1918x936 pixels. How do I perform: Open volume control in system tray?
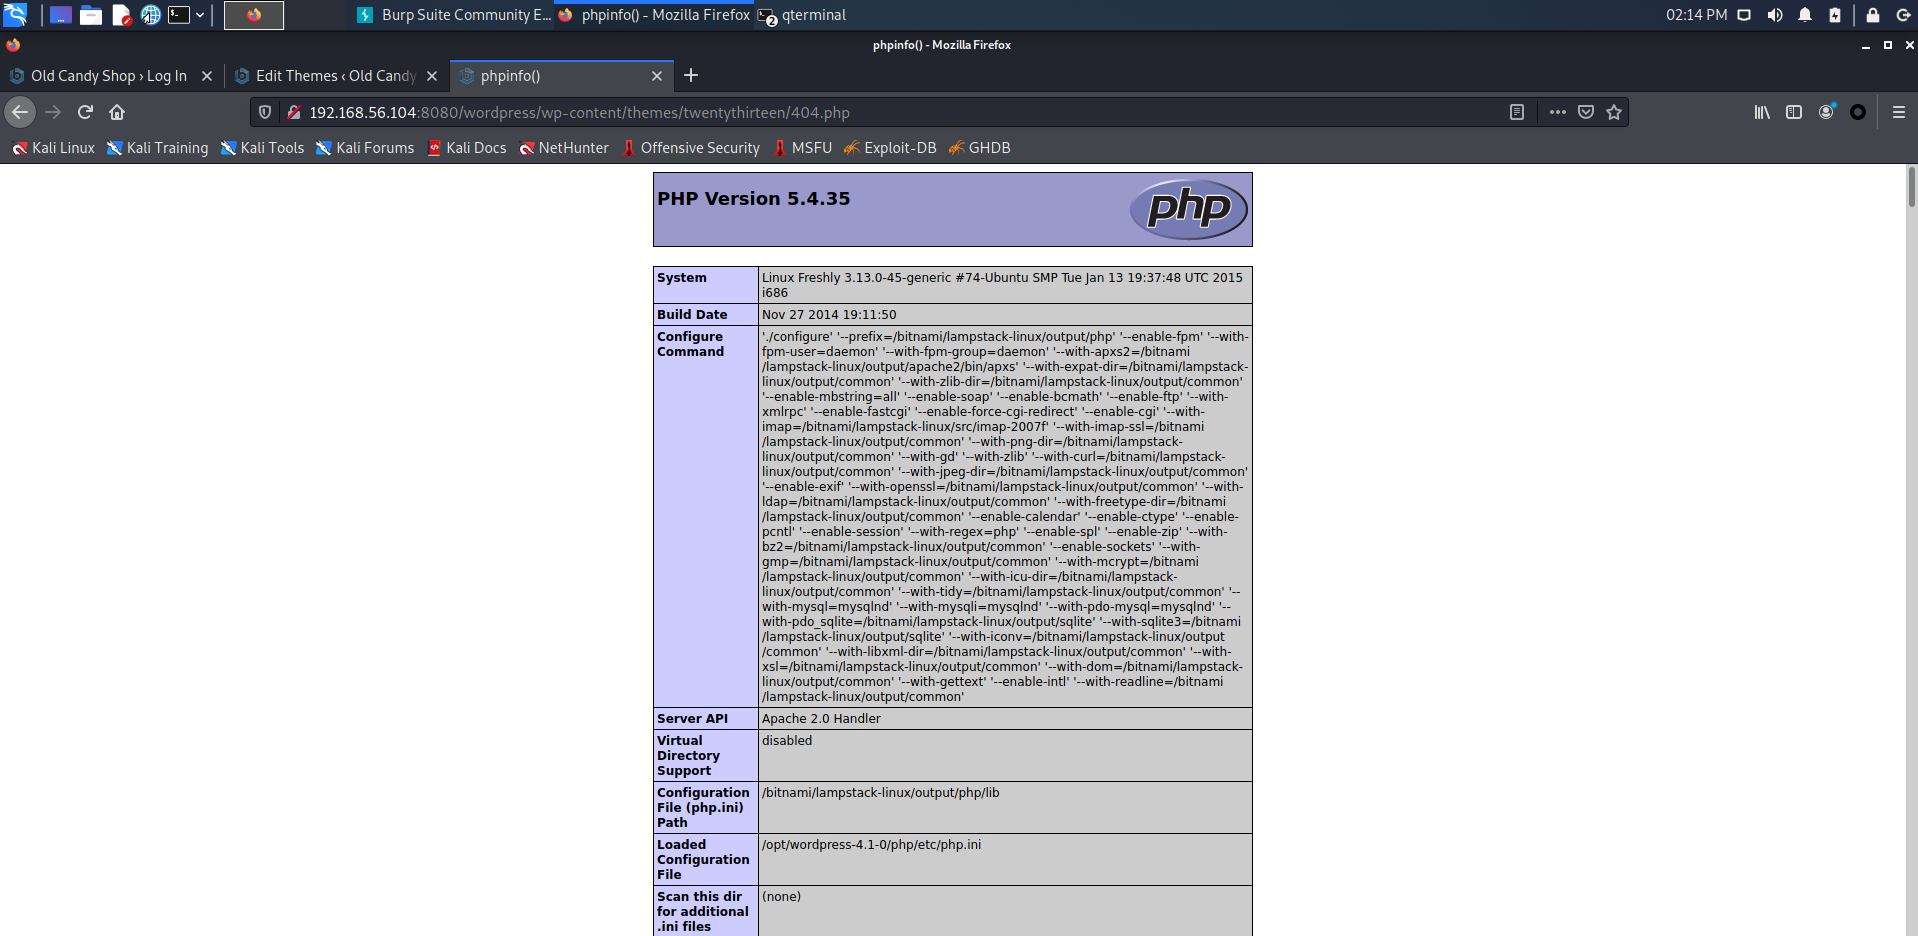point(1774,15)
